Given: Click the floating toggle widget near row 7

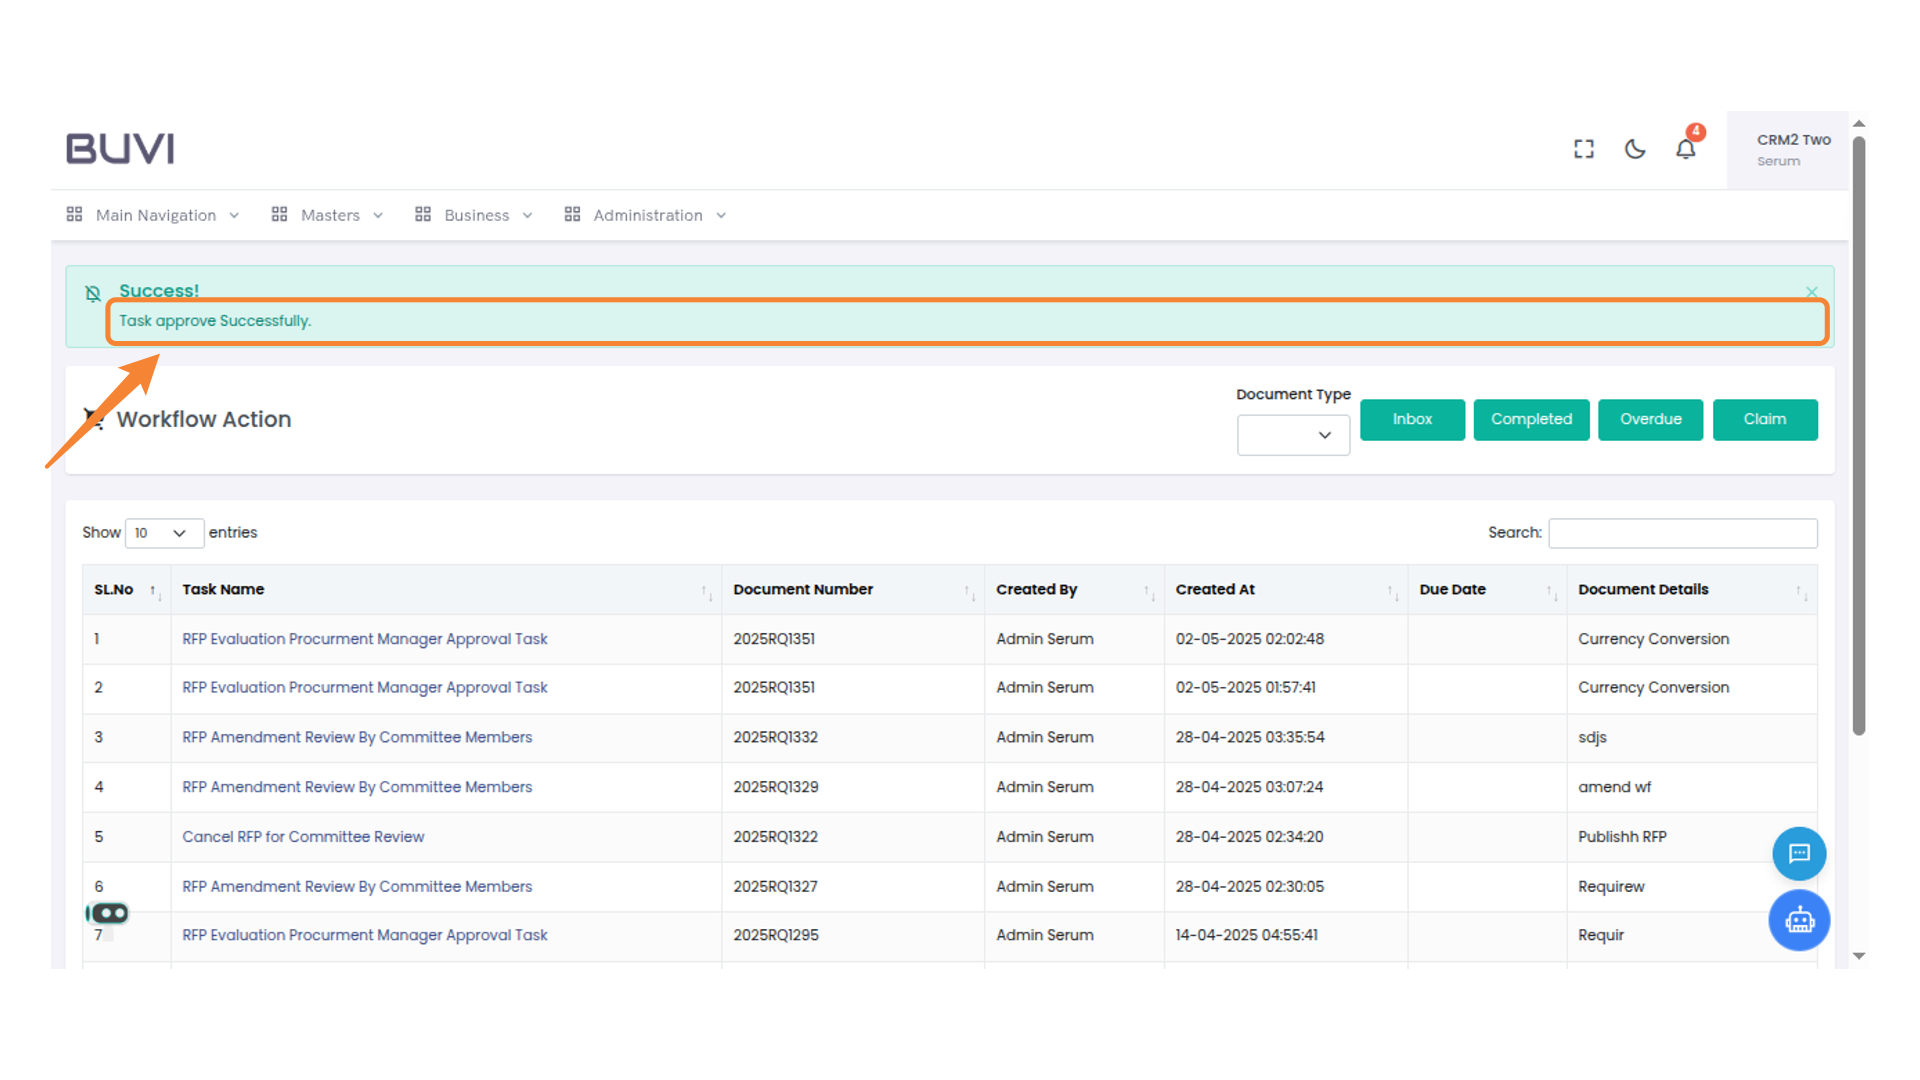Looking at the screenshot, I should click(x=108, y=913).
